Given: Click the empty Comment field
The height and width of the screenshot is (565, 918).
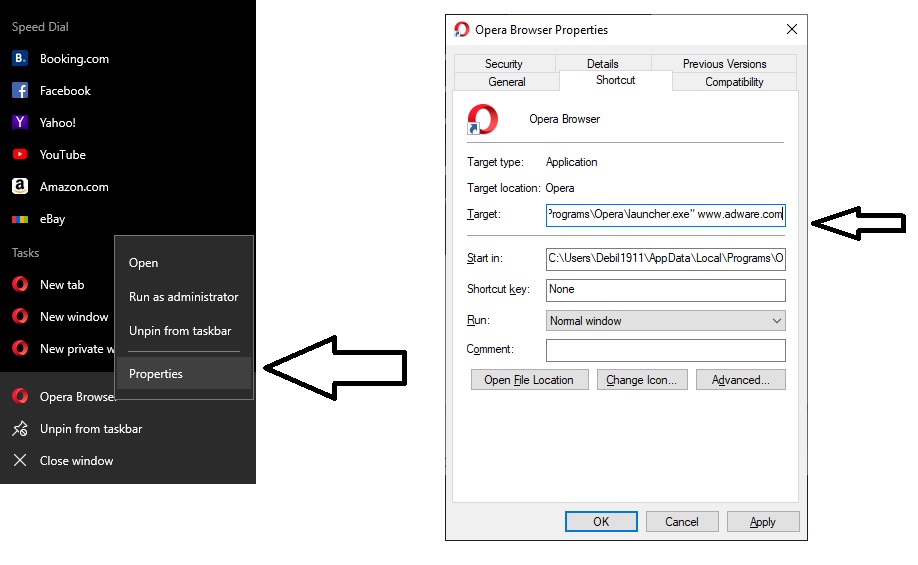Looking at the screenshot, I should click(666, 350).
